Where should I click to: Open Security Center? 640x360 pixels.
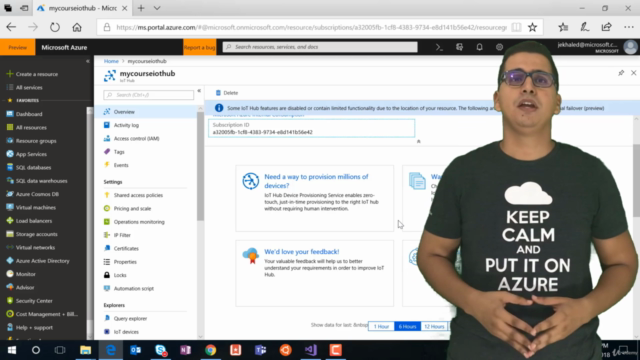coord(29,301)
